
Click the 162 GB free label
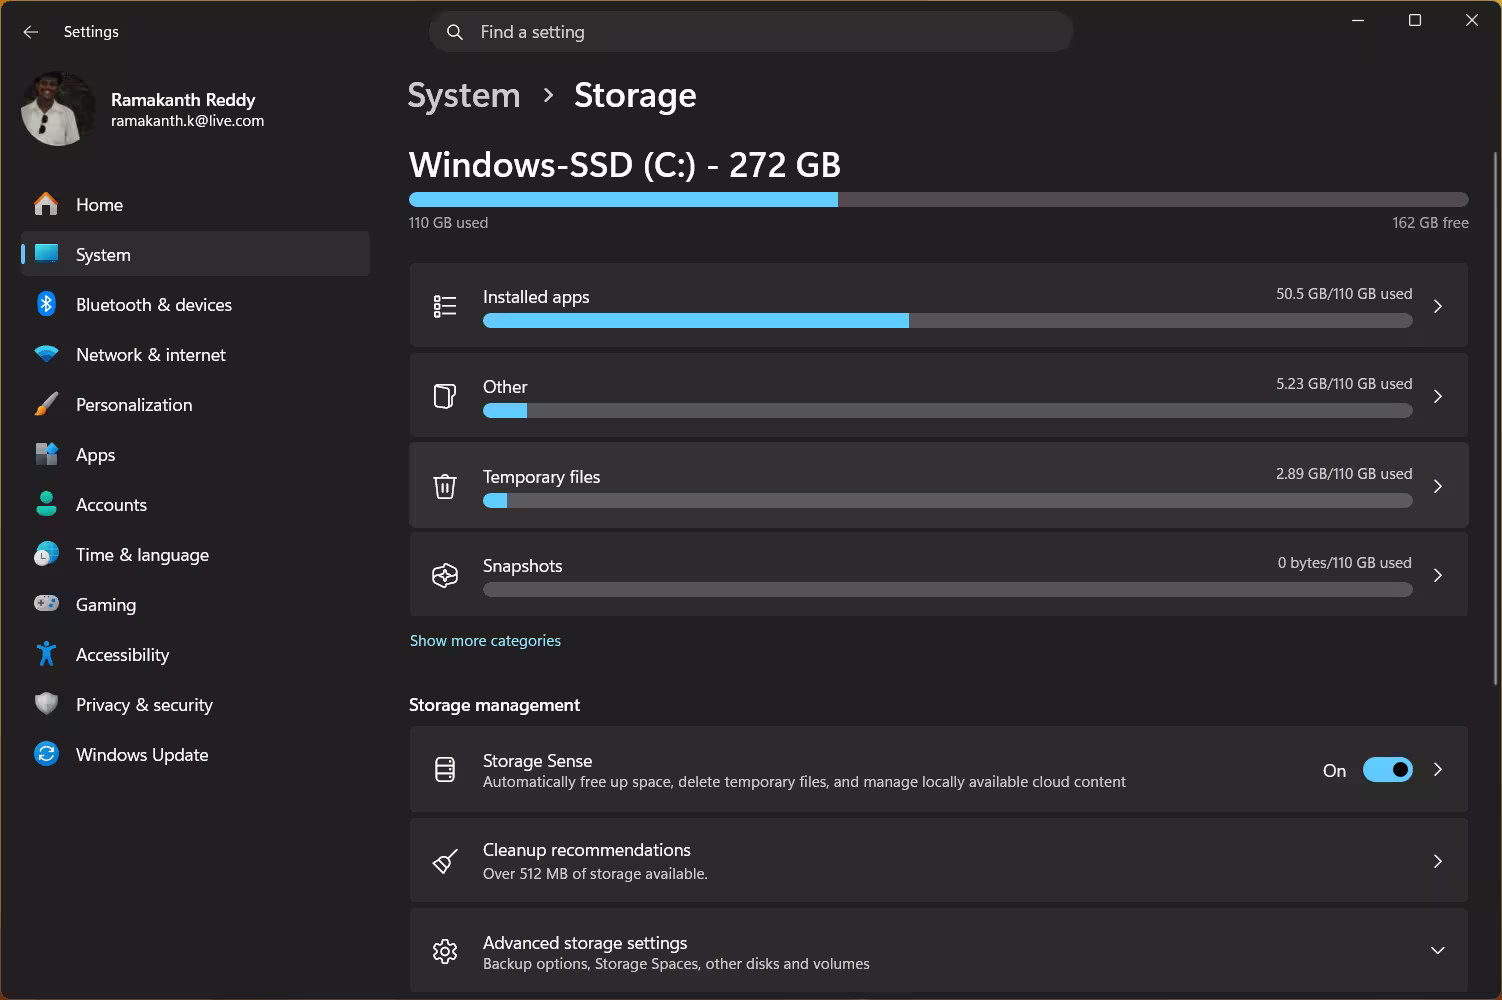(1430, 223)
